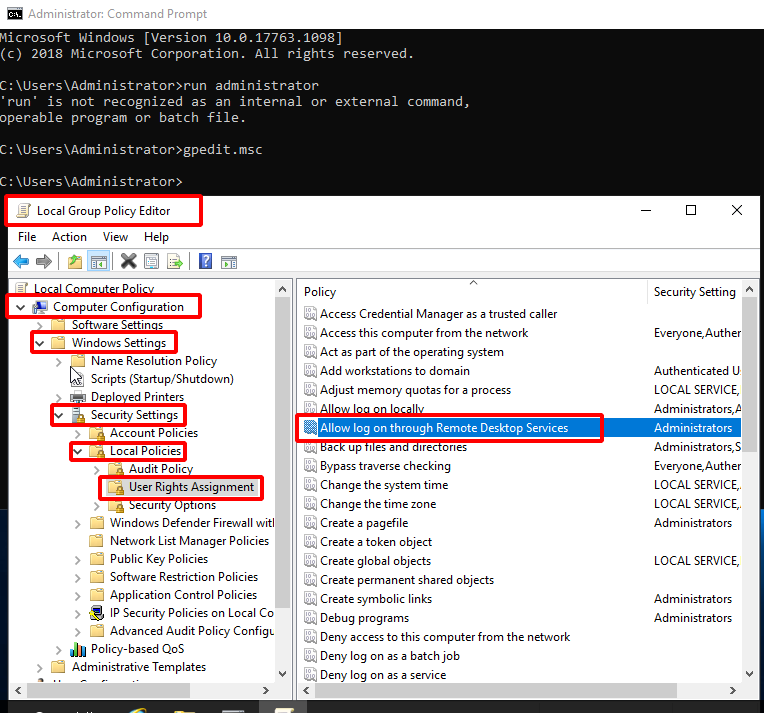Click the Scripts (Startup/Shutdown) icon
The height and width of the screenshot is (713, 764).
point(78,379)
